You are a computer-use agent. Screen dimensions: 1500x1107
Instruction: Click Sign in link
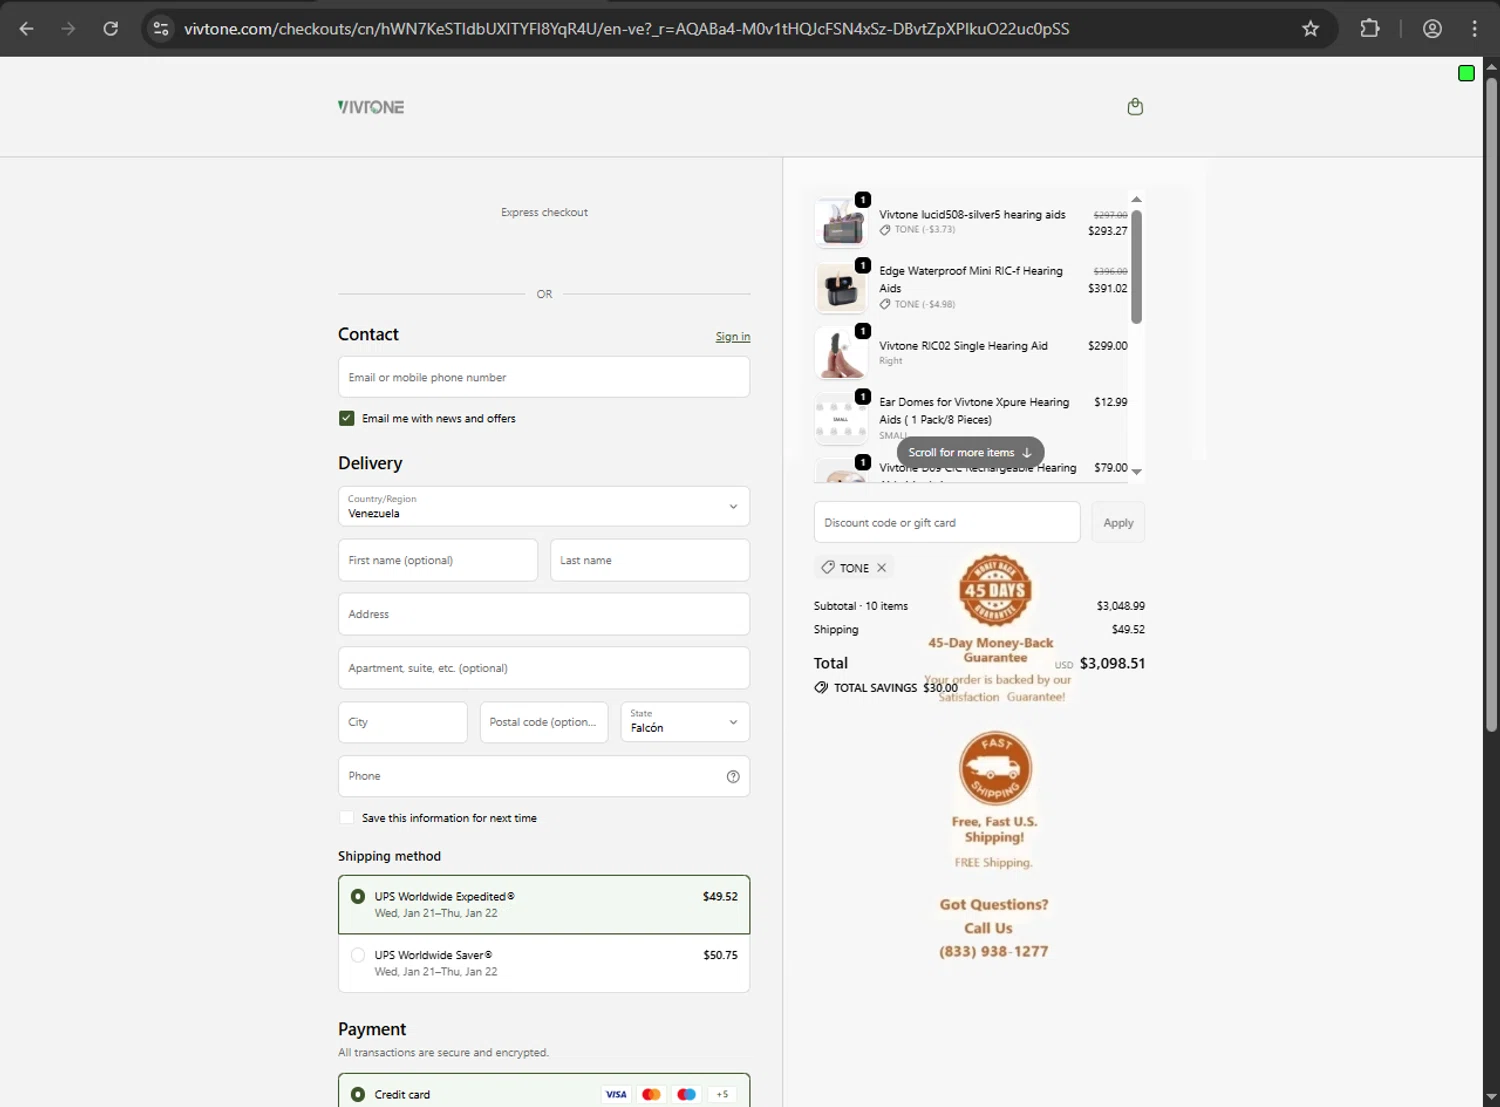point(733,337)
